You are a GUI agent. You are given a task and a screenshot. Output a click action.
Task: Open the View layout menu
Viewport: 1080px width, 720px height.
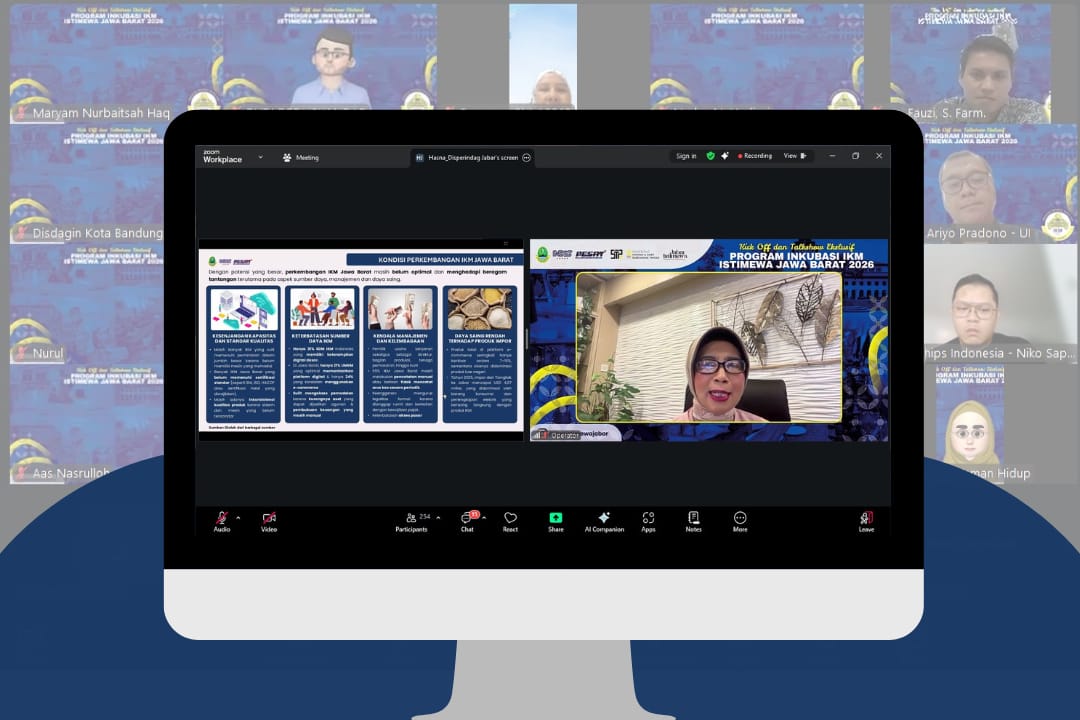coord(794,156)
